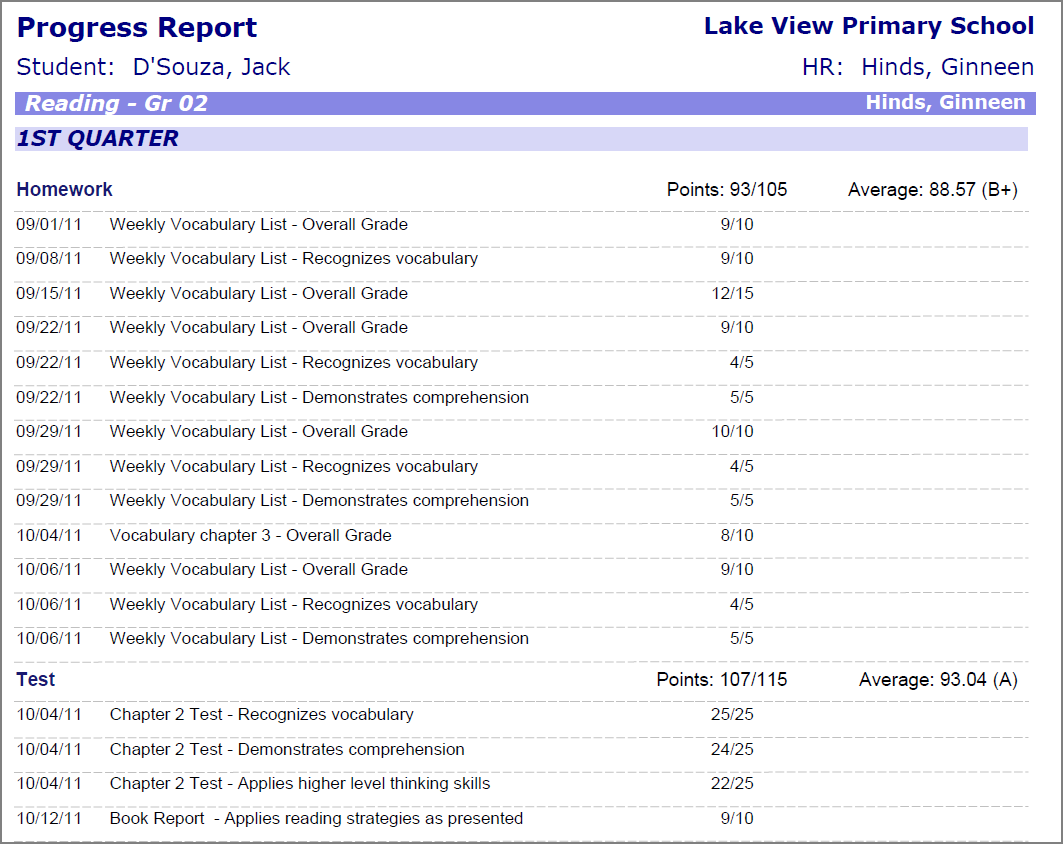Screen dimensions: 1063x844
Task: Select the "Homework" section heading
Action: [64, 189]
